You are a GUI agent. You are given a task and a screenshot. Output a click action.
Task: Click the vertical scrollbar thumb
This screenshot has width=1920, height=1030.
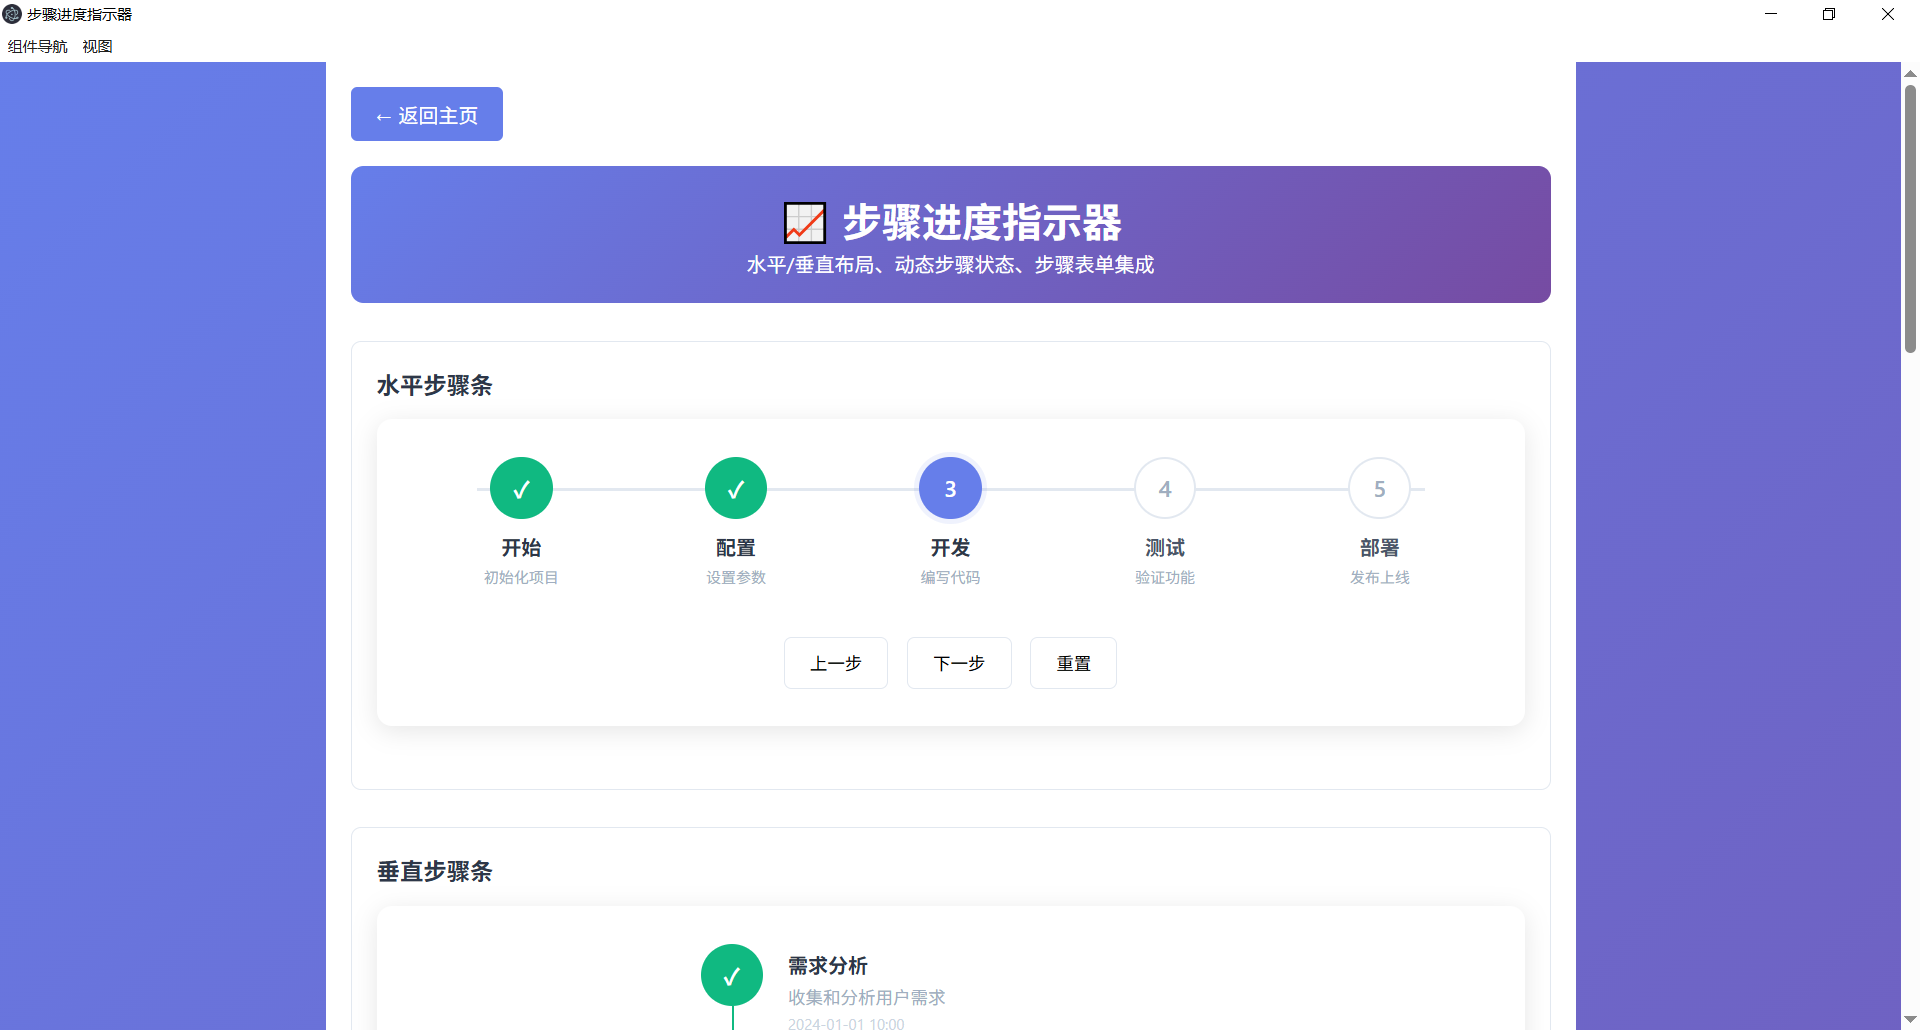pyautogui.click(x=1910, y=219)
